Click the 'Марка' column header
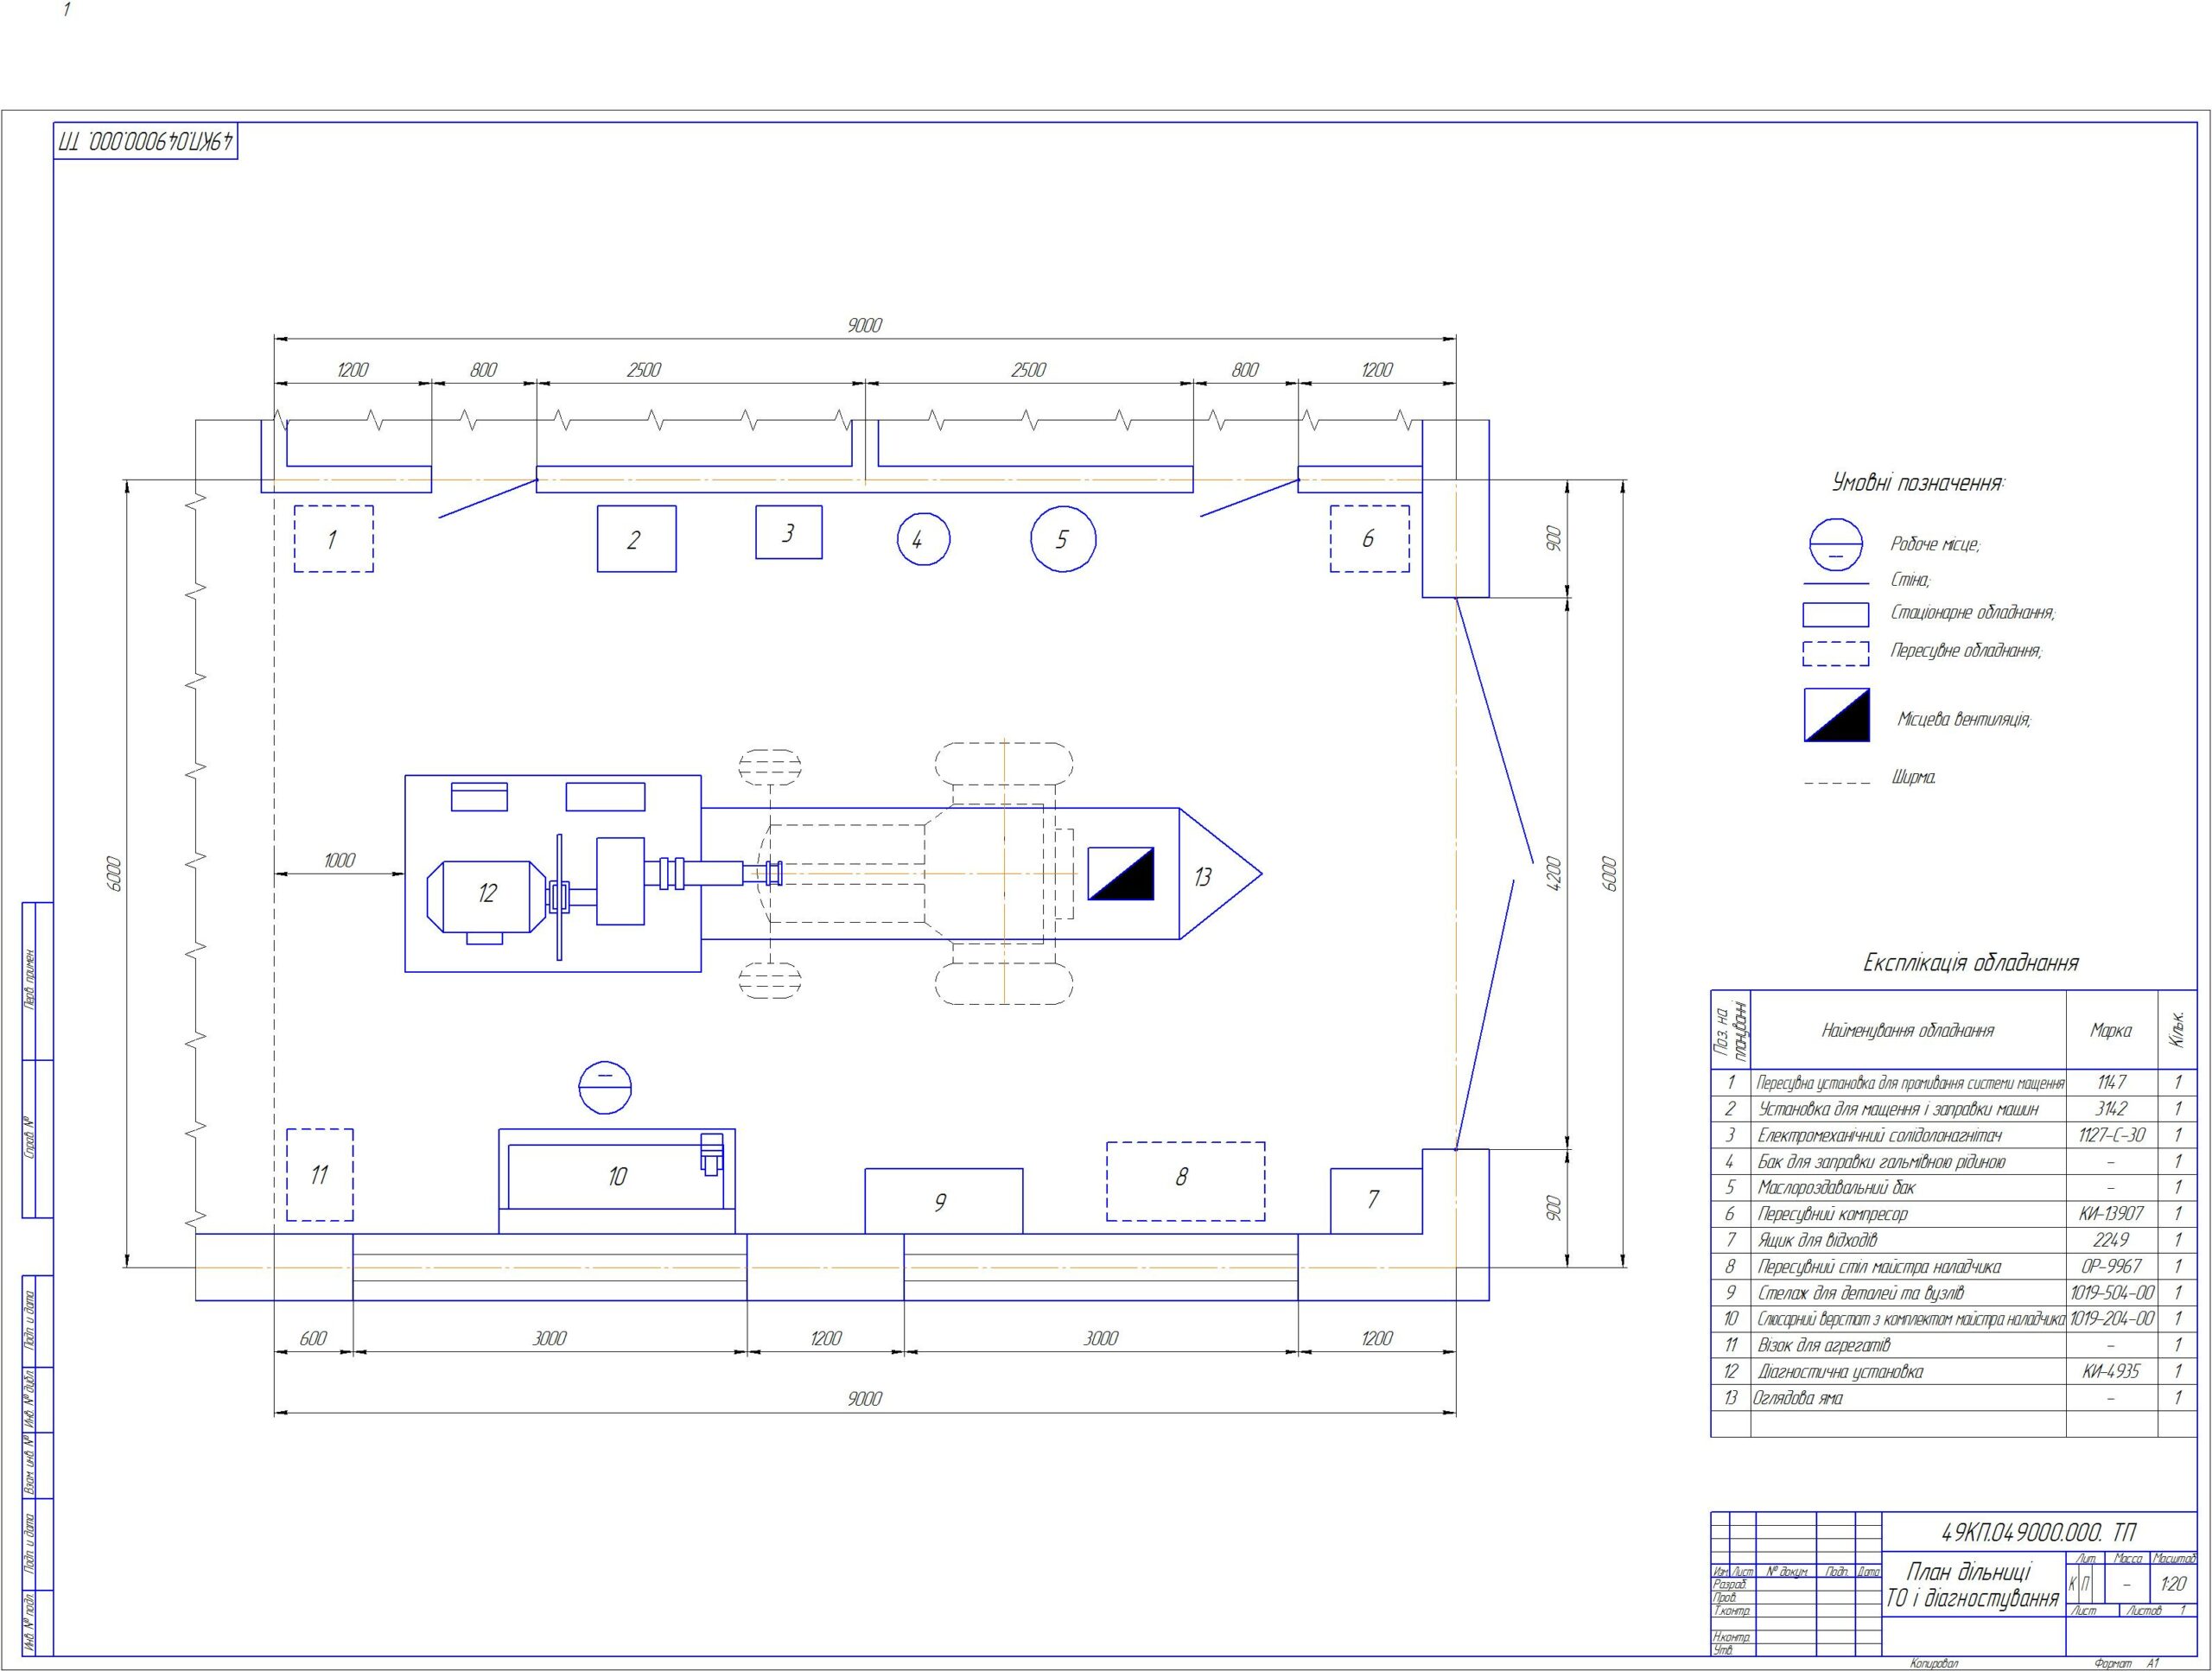This screenshot has height=1671, width=2212. [2111, 1030]
